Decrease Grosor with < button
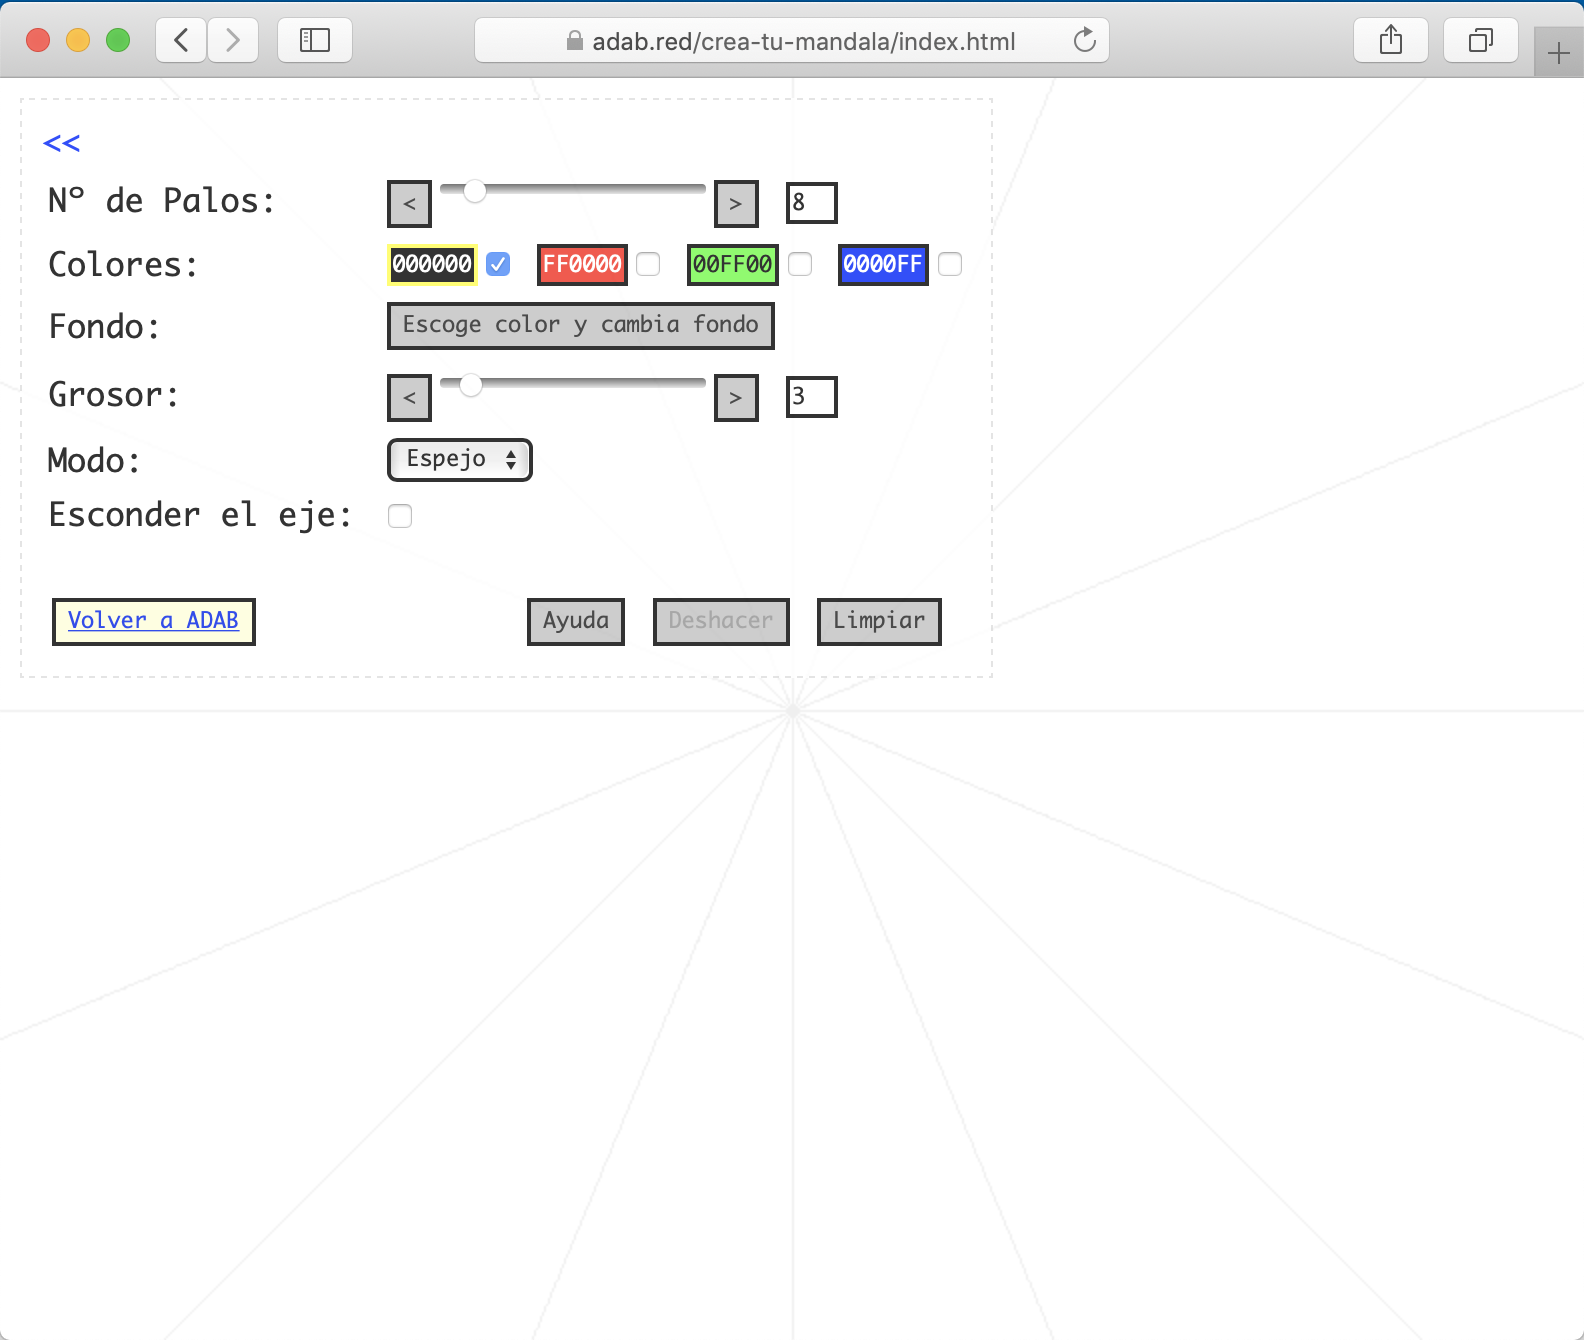 pyautogui.click(x=409, y=398)
